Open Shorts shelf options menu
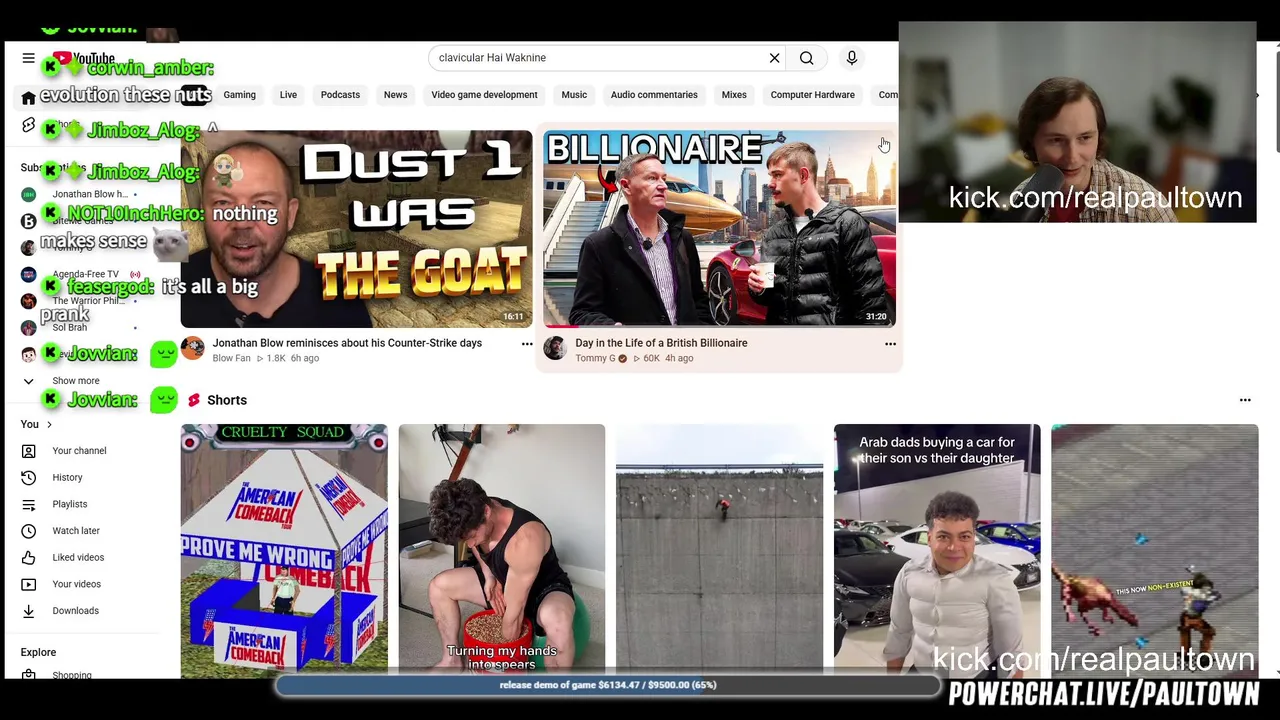1280x720 pixels. pos(1245,400)
